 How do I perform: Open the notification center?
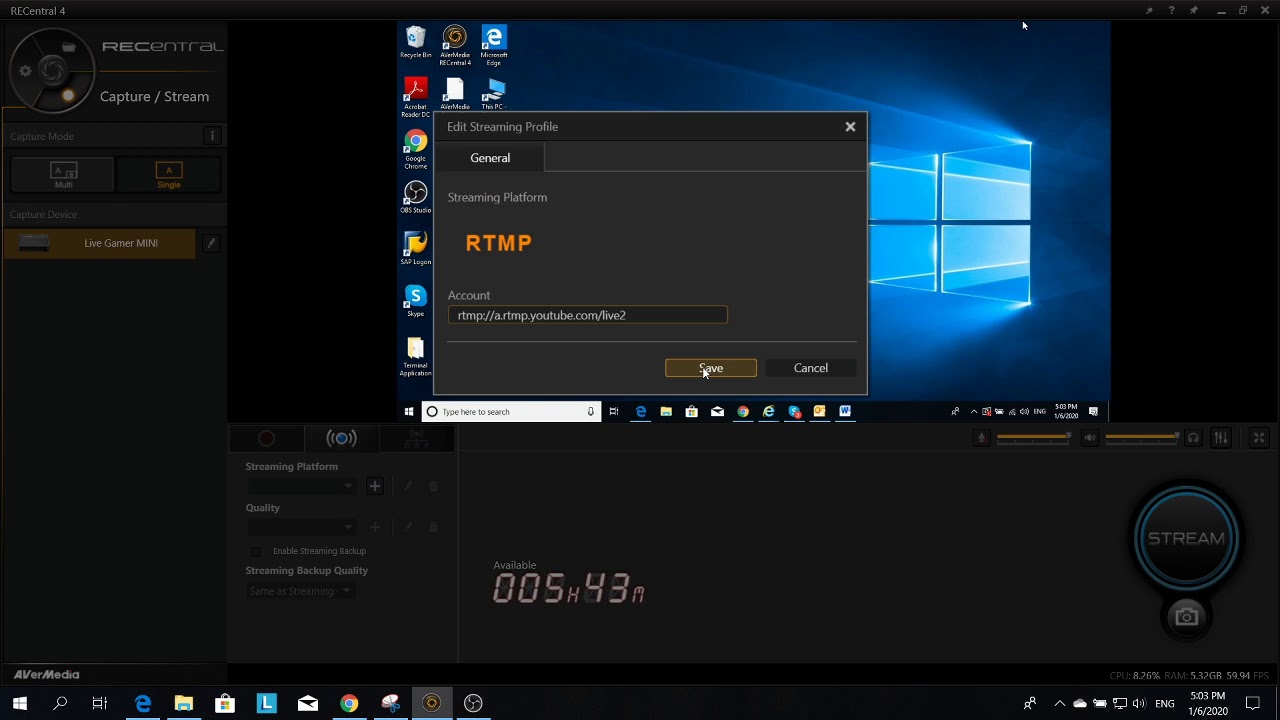1253,703
